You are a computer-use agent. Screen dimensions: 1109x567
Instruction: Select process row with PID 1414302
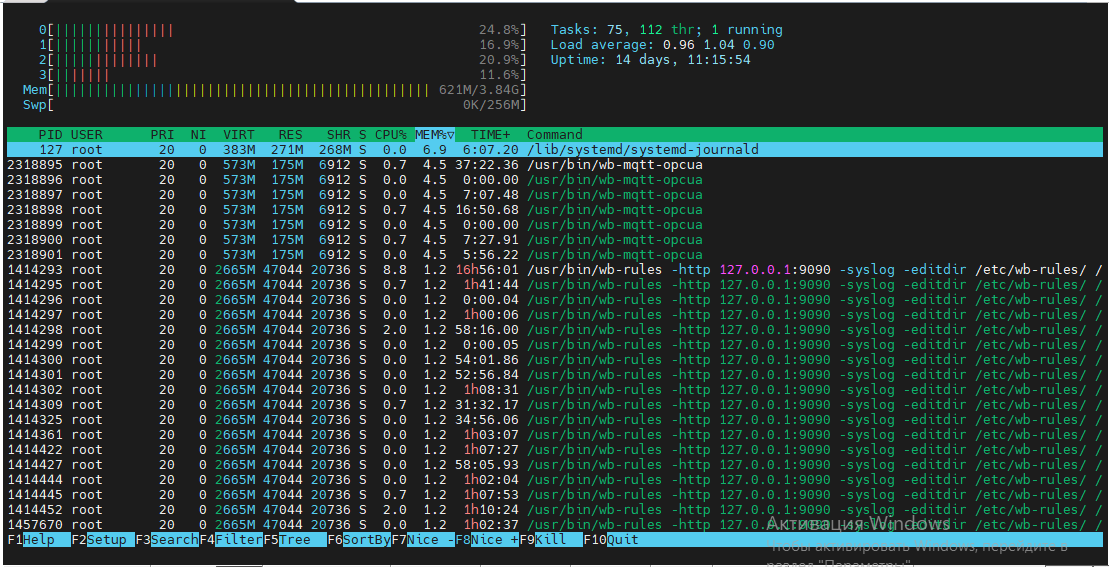tap(554, 390)
